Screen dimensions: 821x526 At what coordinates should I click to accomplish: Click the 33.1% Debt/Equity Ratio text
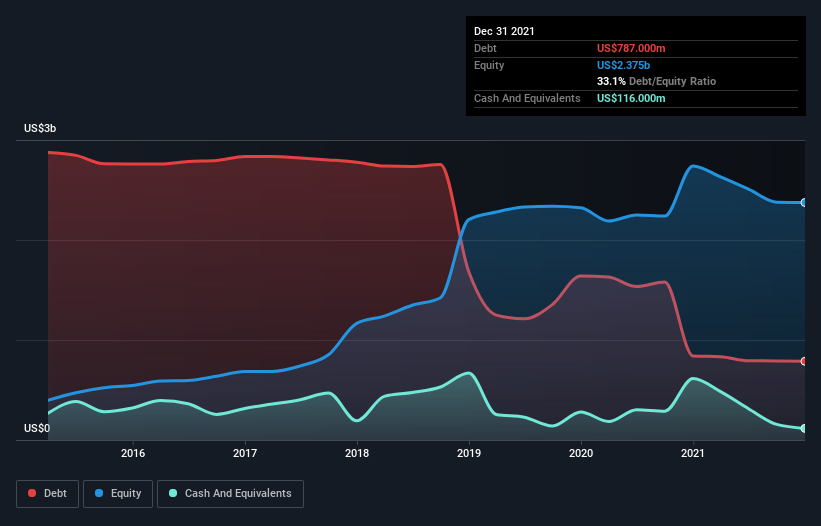click(657, 81)
